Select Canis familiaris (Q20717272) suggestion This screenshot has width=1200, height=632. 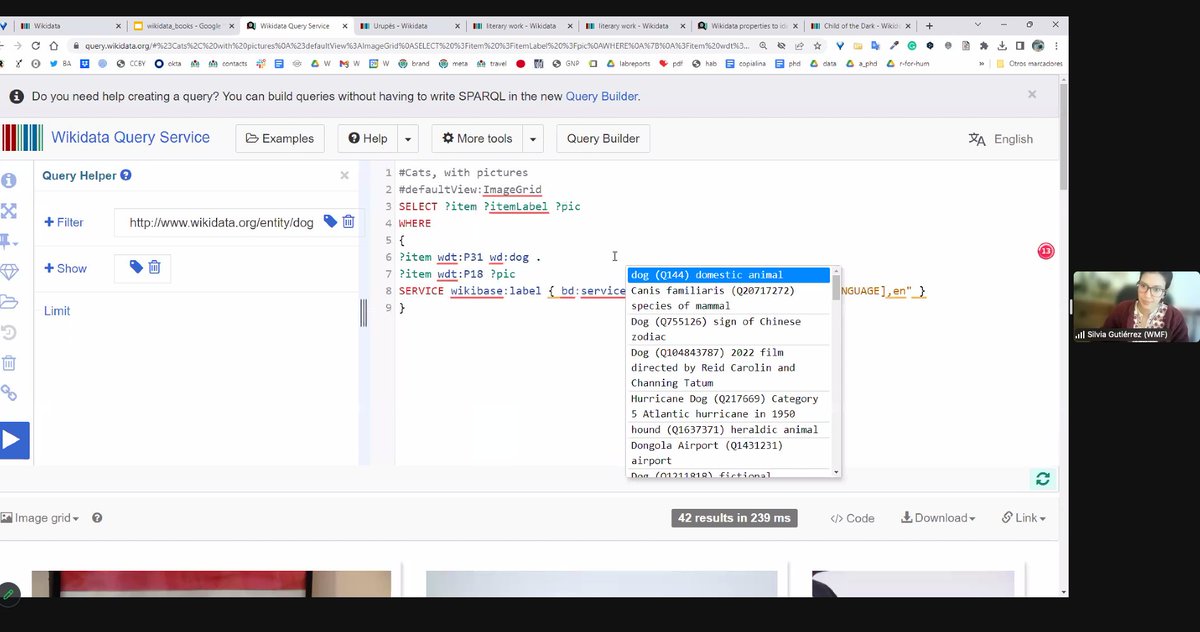(x=729, y=298)
